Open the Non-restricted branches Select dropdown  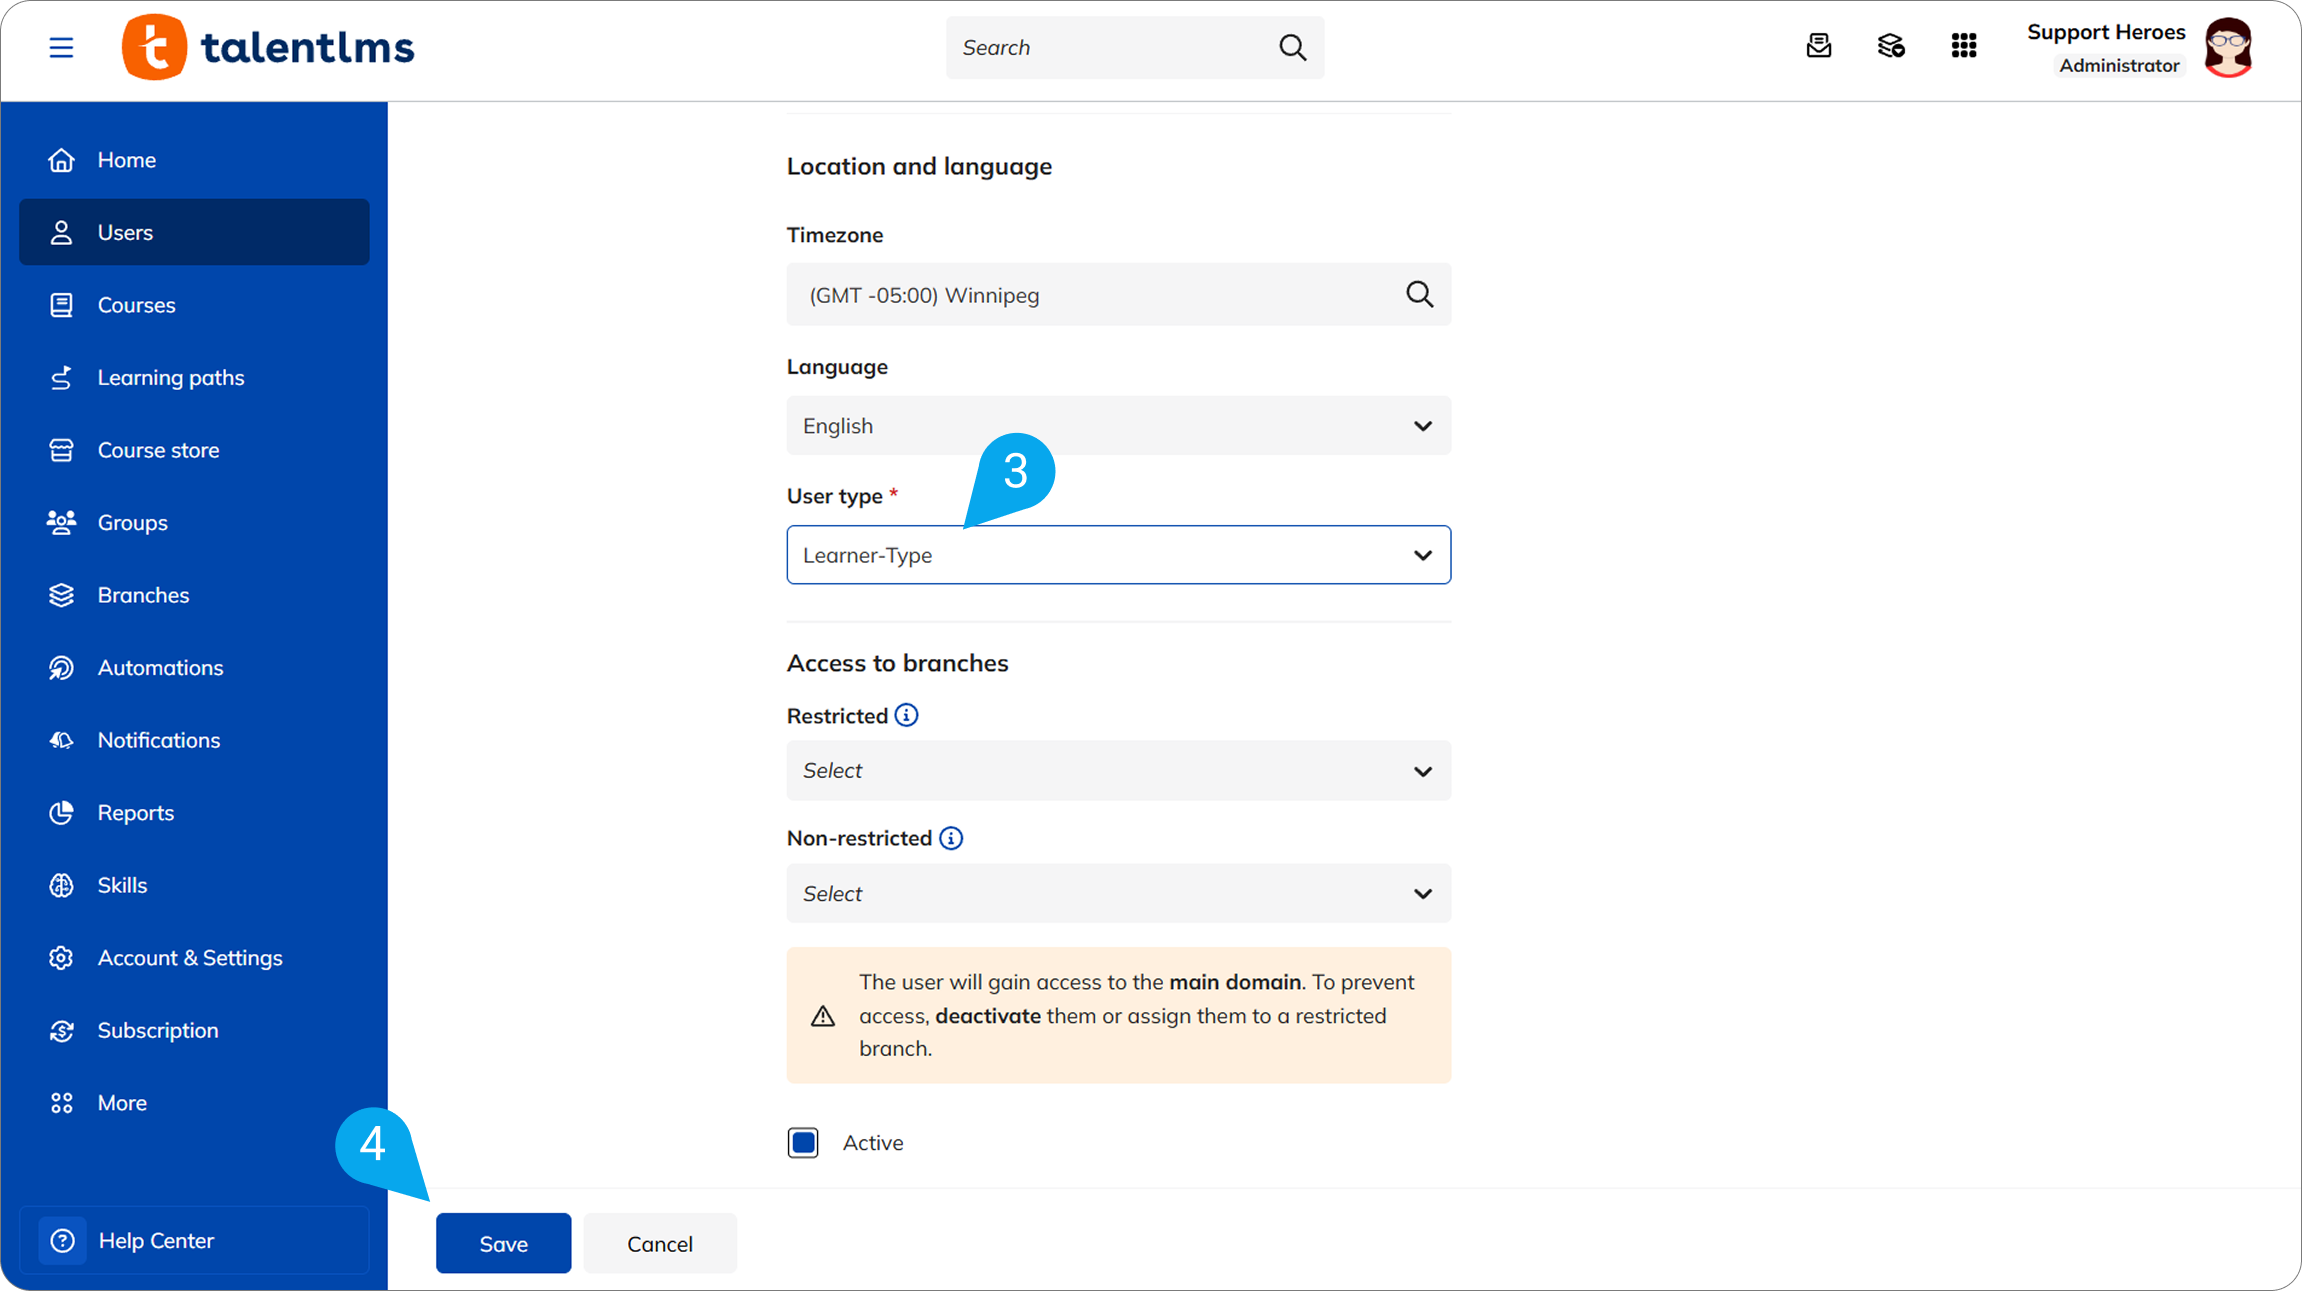tap(1118, 894)
